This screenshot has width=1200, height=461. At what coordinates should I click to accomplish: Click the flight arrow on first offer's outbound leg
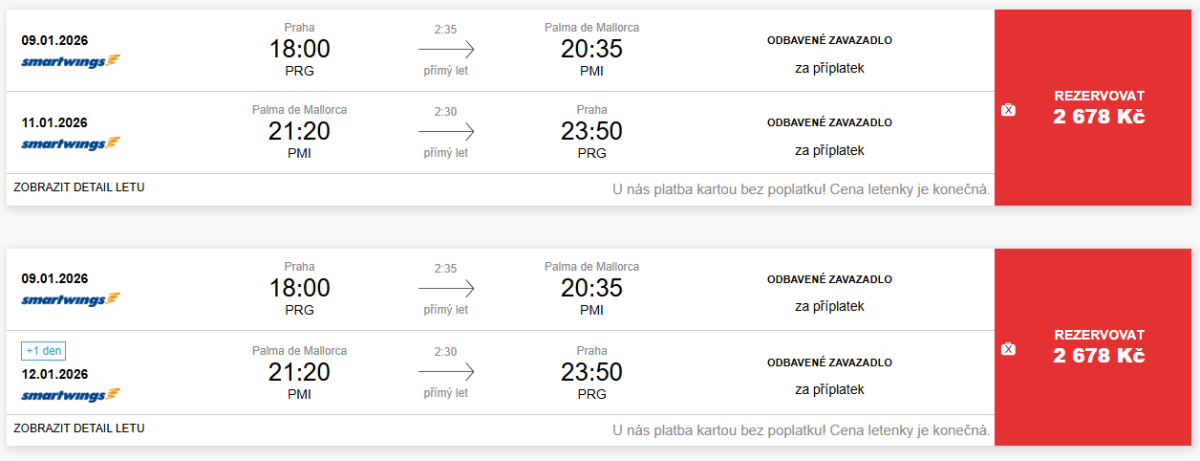(x=446, y=49)
